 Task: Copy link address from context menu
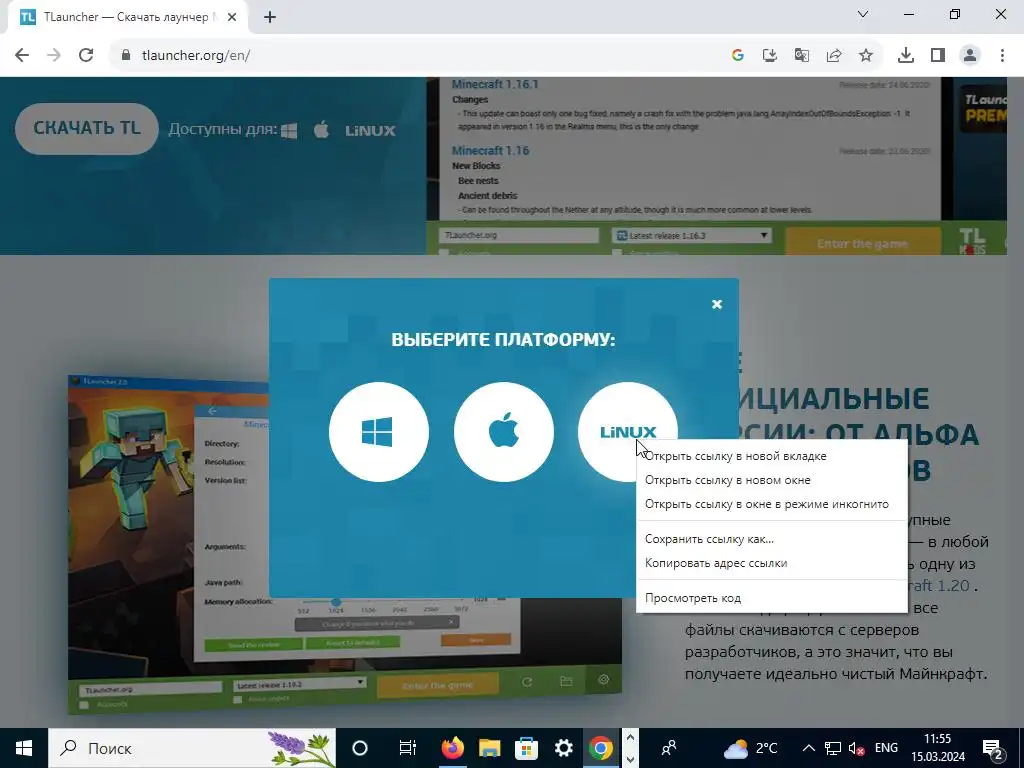(772, 563)
